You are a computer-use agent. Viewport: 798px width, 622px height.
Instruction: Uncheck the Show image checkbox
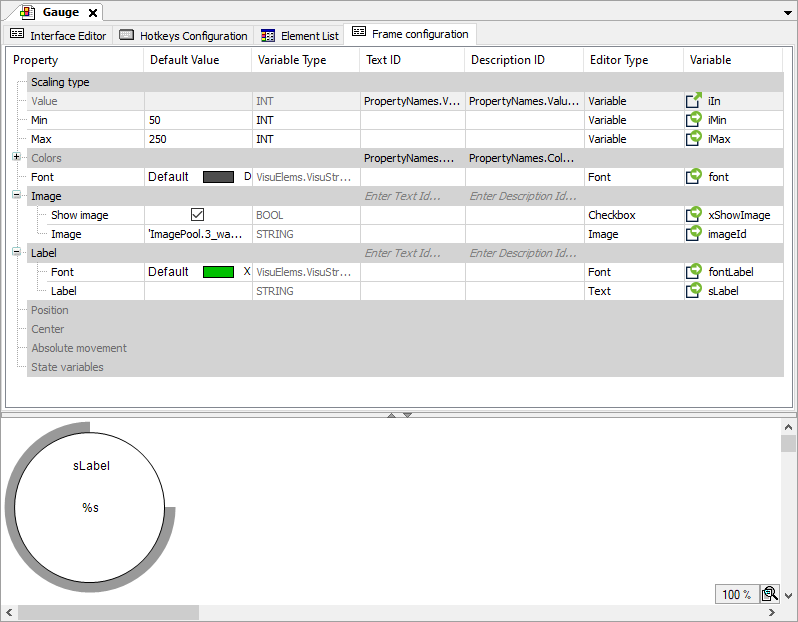197,215
